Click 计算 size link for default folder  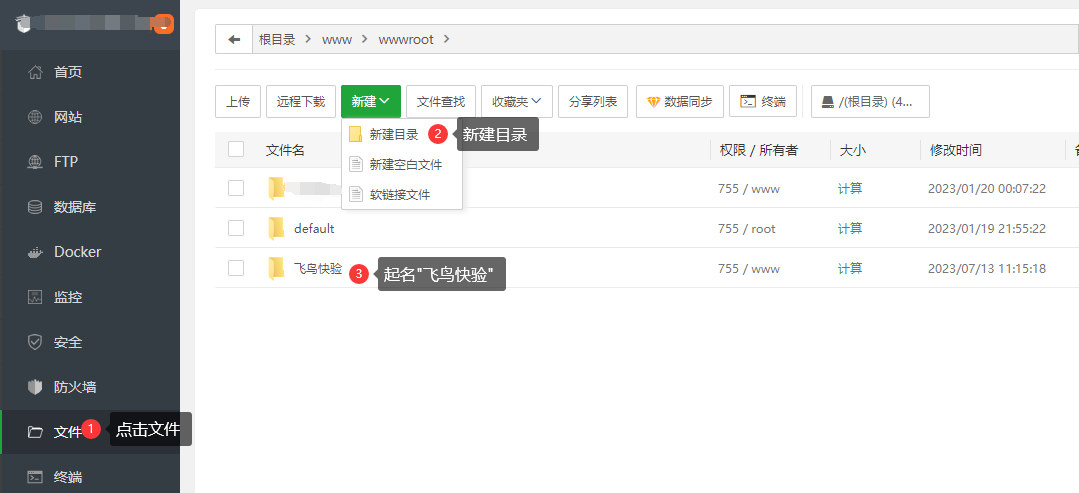(850, 228)
